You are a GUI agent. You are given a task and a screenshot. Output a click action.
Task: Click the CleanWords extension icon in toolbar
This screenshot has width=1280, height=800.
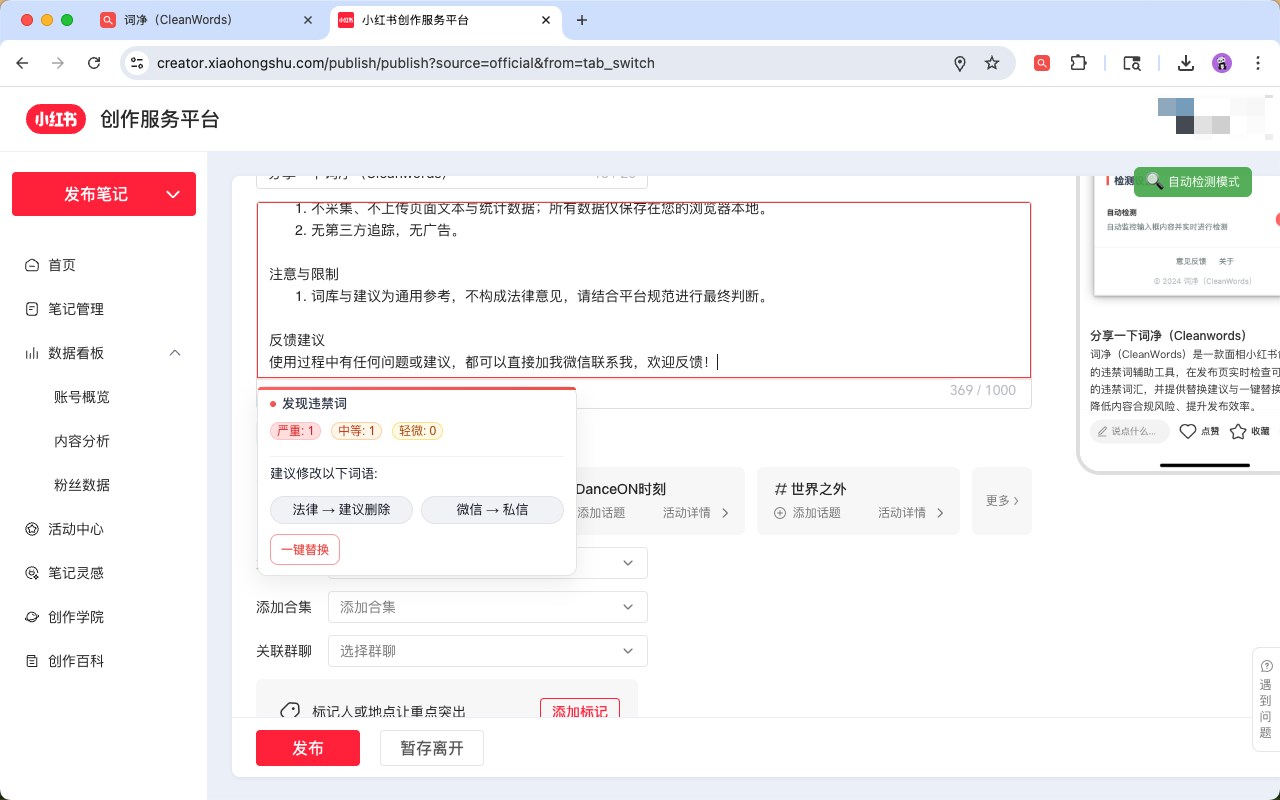(1042, 63)
